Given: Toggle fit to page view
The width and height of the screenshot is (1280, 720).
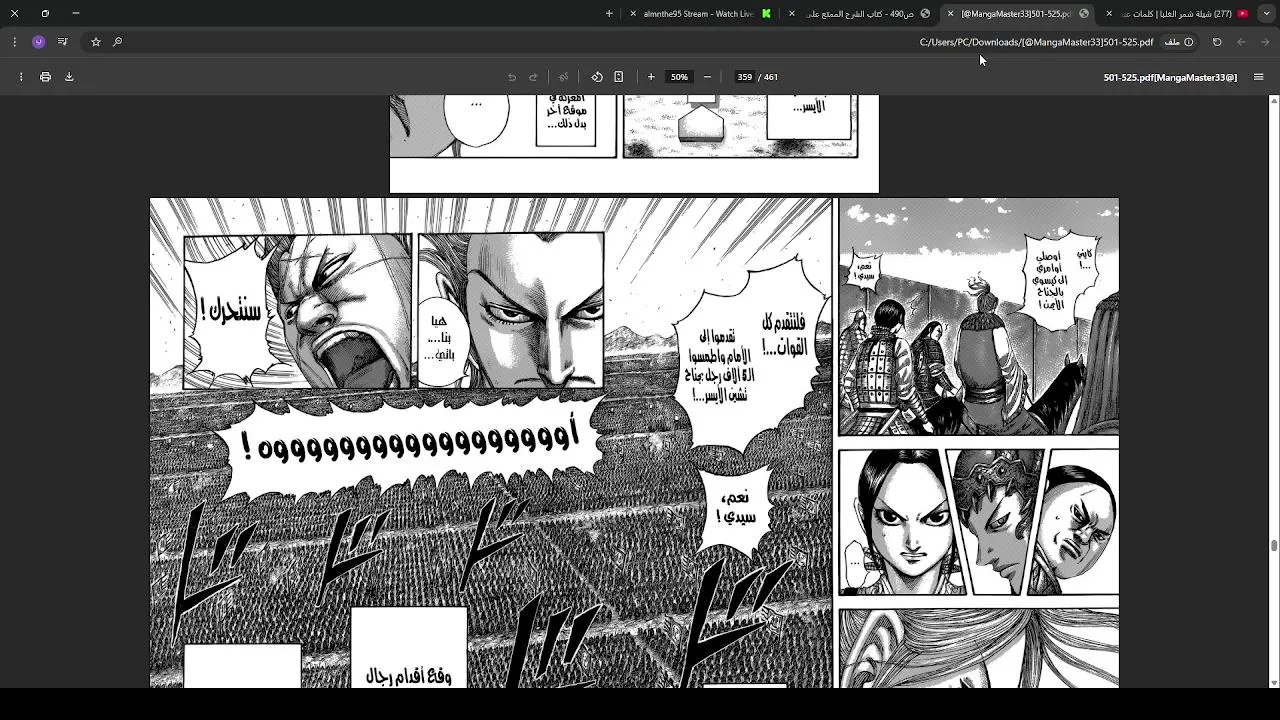Looking at the screenshot, I should tap(619, 77).
